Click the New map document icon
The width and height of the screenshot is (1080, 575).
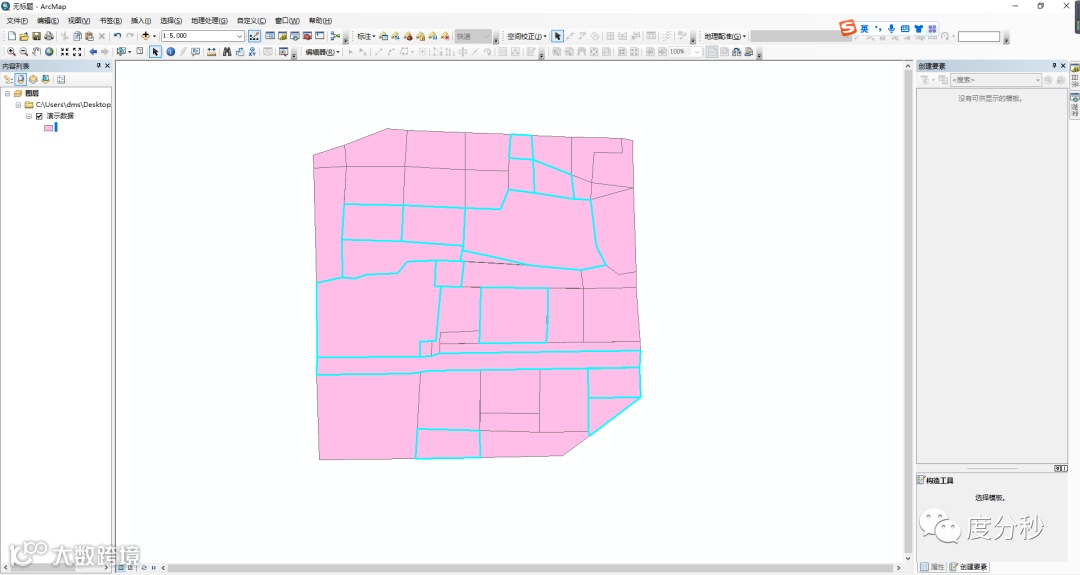point(11,36)
